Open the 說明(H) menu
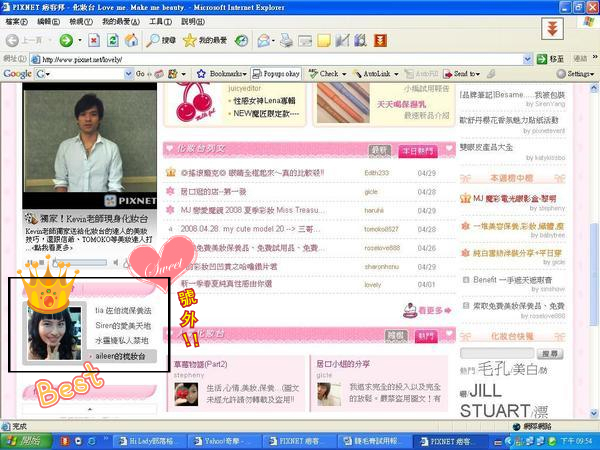The width and height of the screenshot is (600, 450). pyautogui.click(x=193, y=22)
